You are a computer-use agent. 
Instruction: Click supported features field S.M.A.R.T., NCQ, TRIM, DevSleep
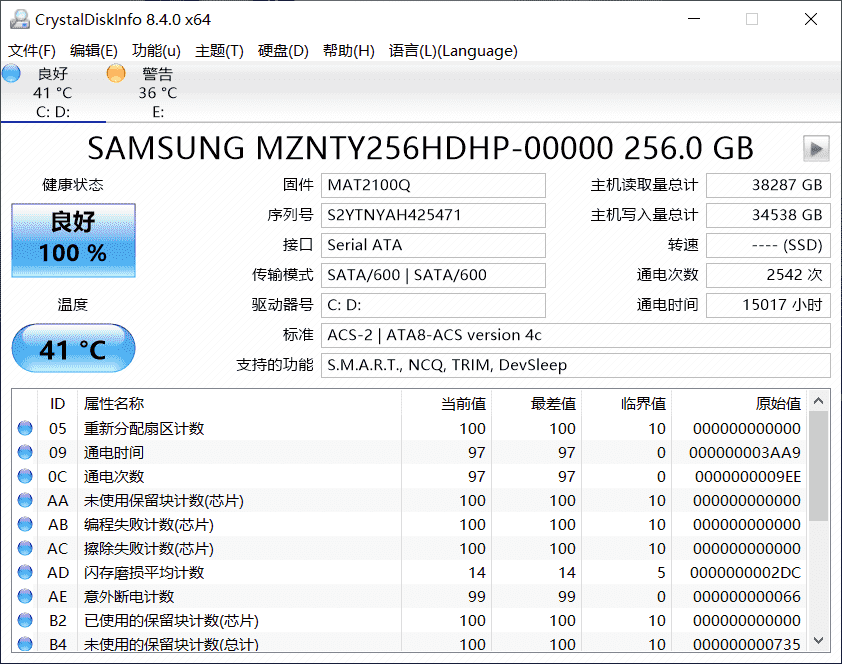coord(576,366)
